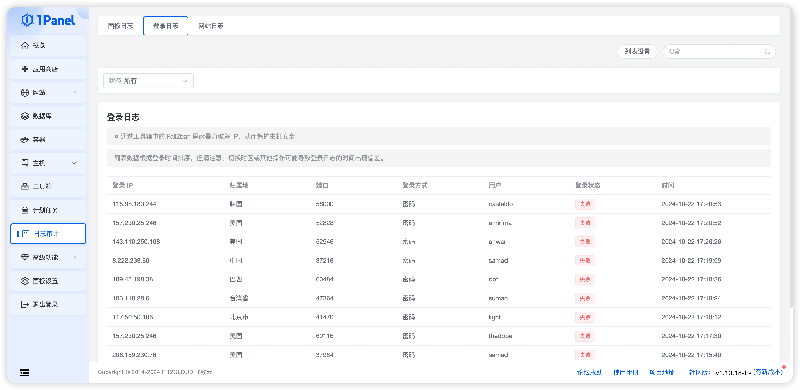Select the highlighted Log Audit sidebar item
Image resolution: width=800 pixels, height=390 pixels.
(x=48, y=233)
